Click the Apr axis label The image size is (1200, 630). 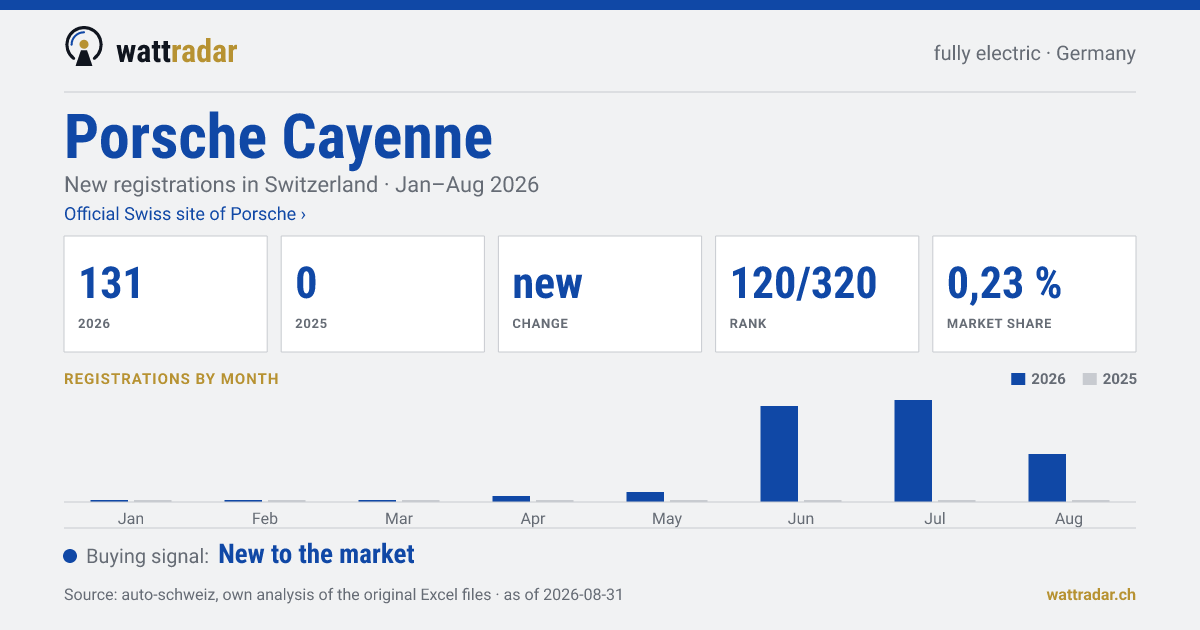(x=533, y=519)
